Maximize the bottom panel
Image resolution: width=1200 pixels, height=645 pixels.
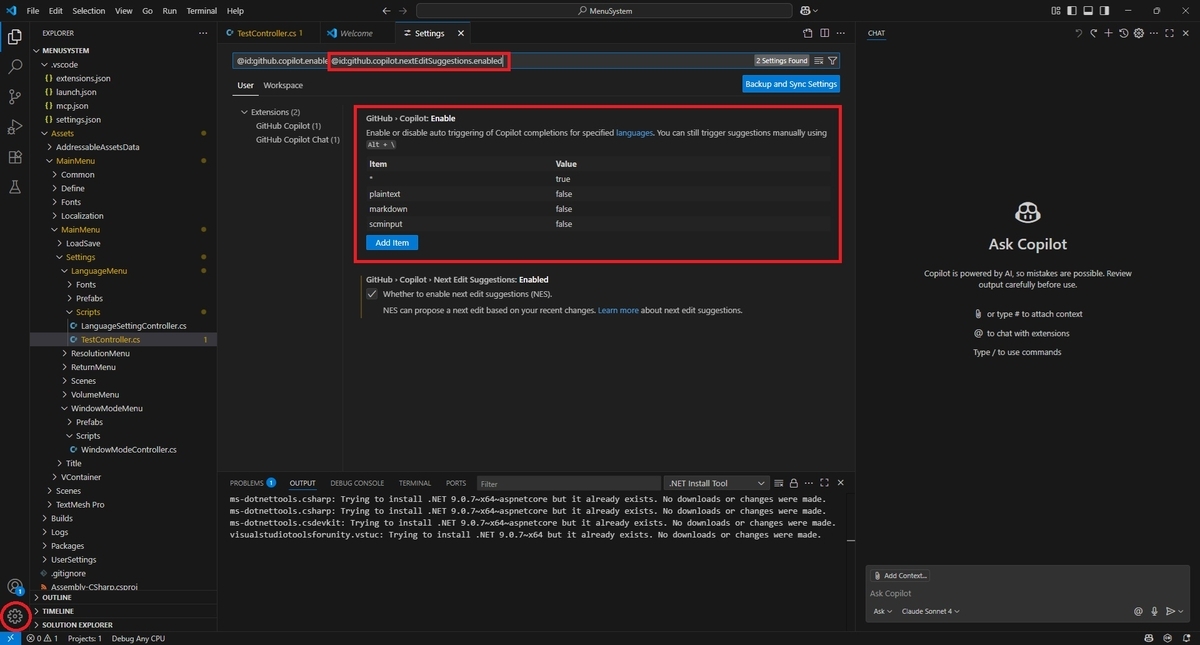pos(825,483)
